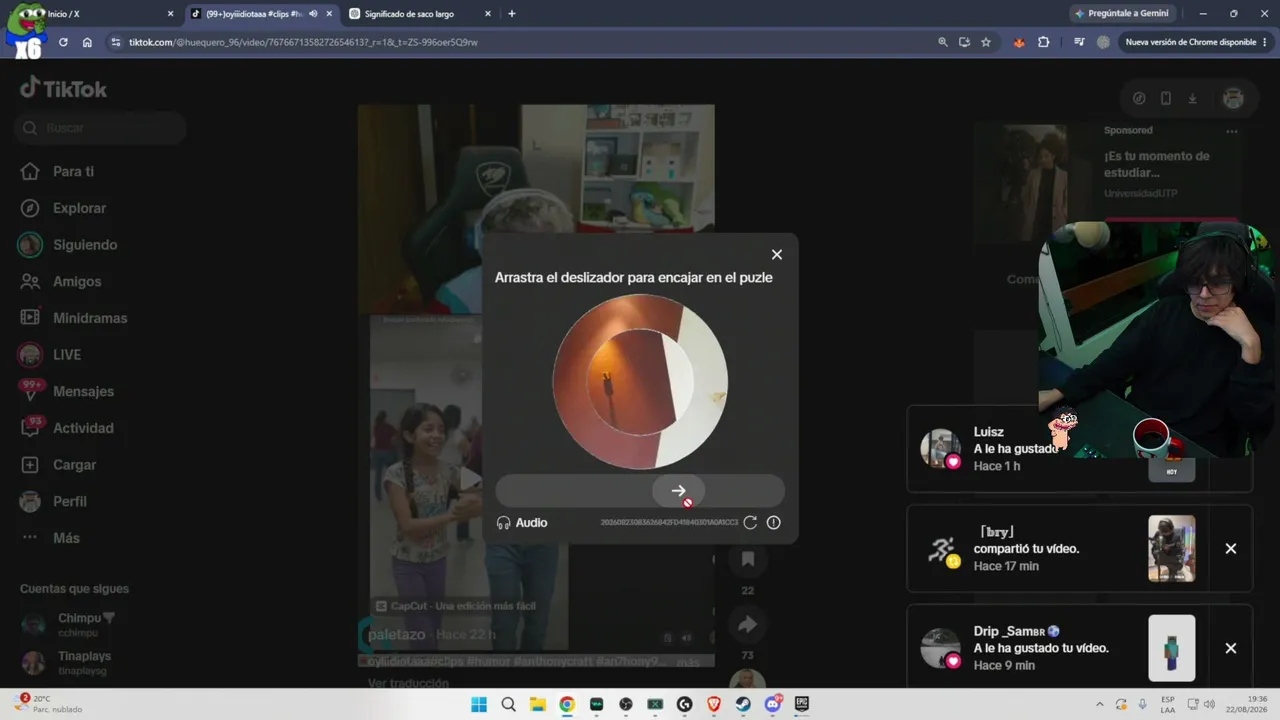Open a new browser tab
This screenshot has height=720, width=1280.
pyautogui.click(x=512, y=14)
